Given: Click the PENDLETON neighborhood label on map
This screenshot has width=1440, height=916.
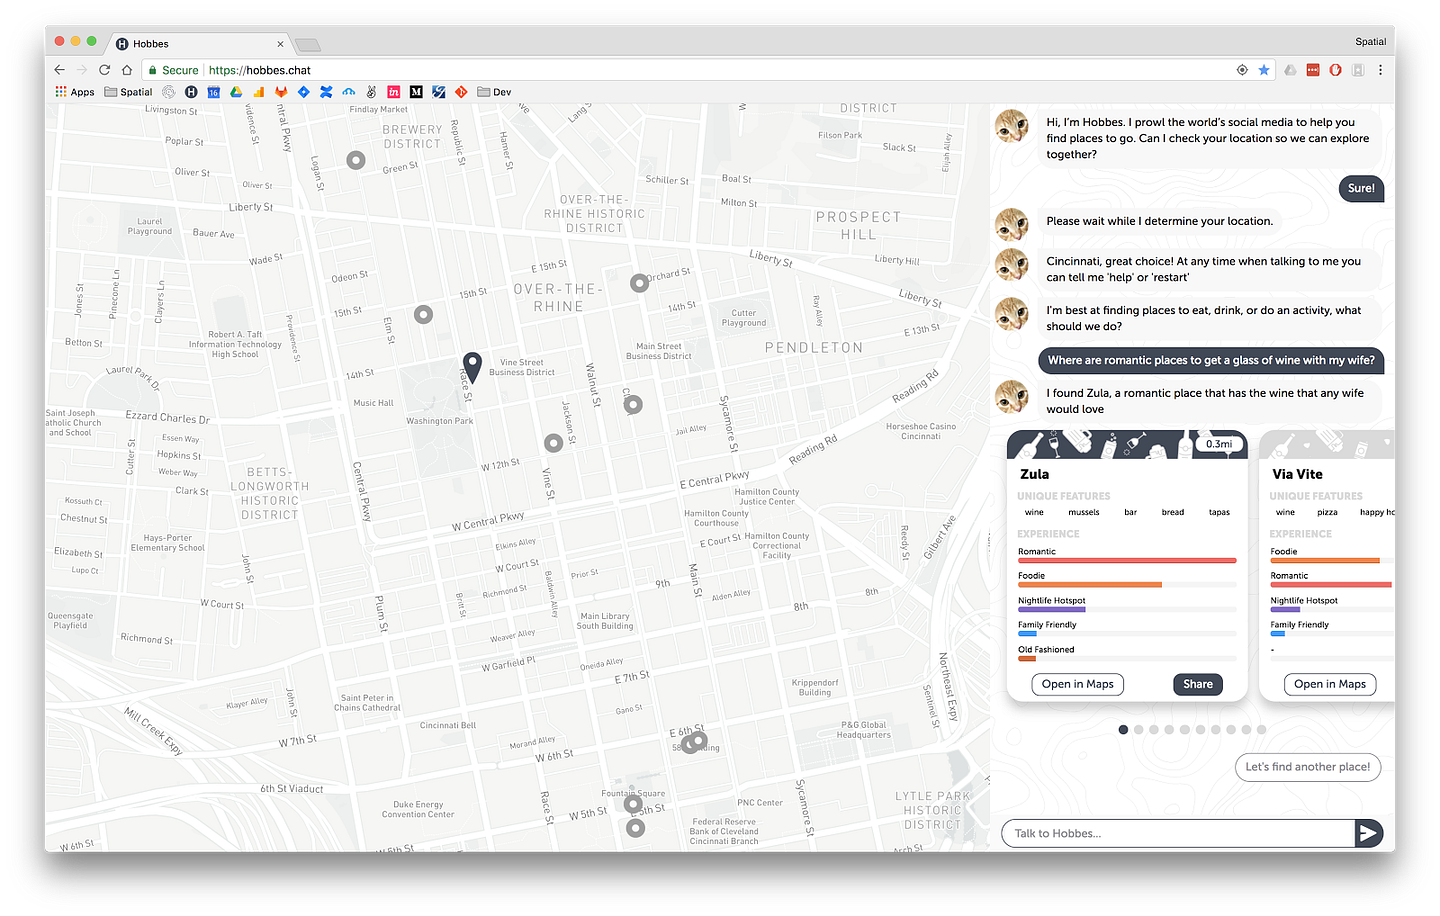Looking at the screenshot, I should point(813,348).
